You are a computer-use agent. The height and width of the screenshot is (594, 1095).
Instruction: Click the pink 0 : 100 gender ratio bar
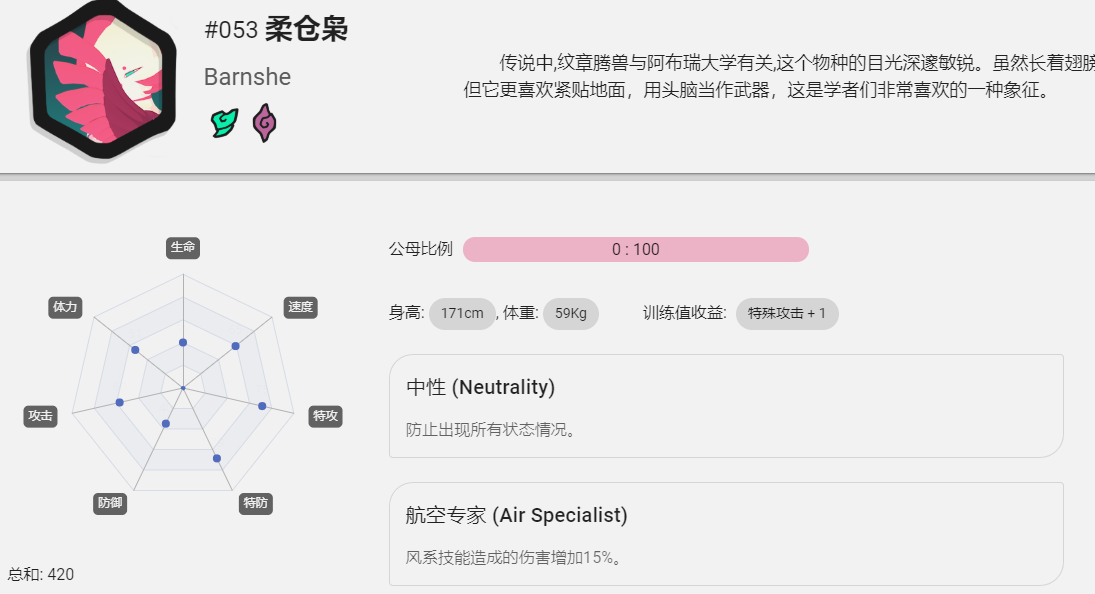click(635, 249)
